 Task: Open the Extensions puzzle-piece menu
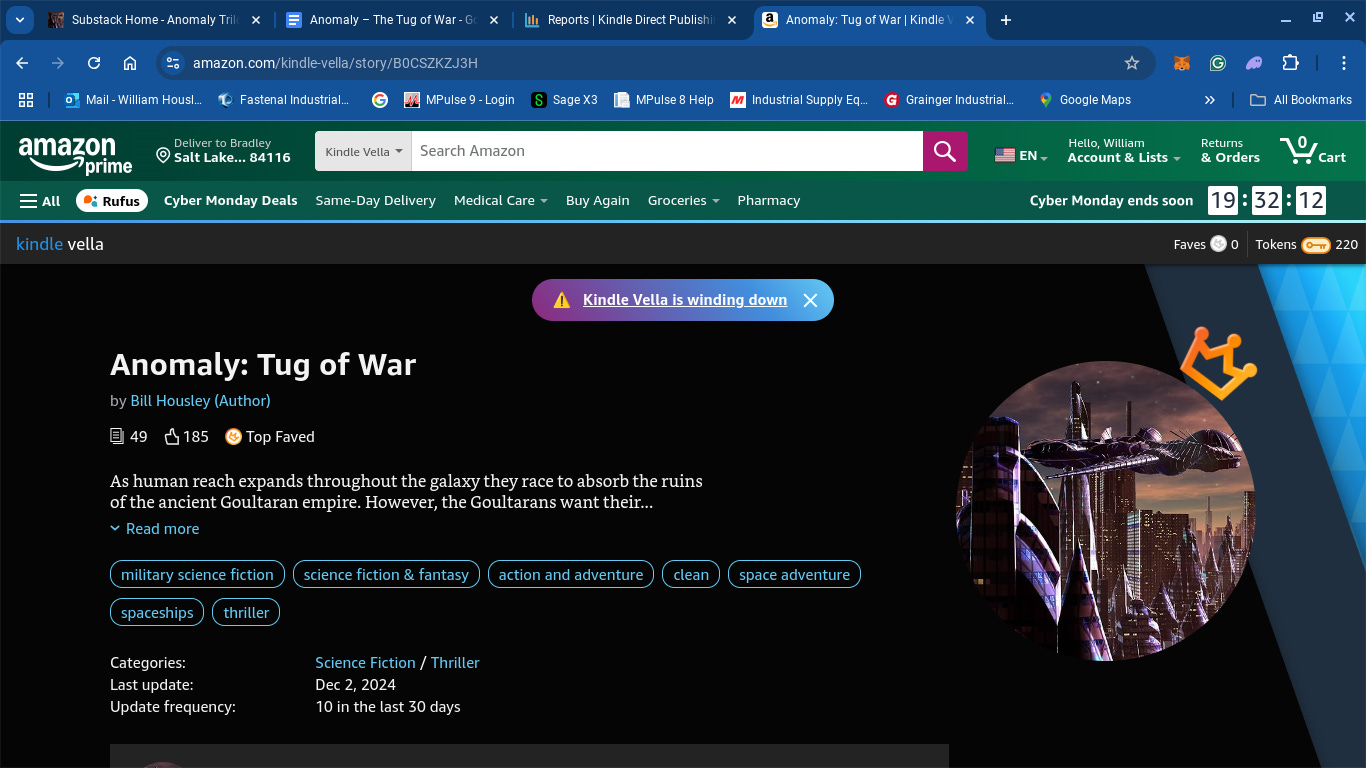click(x=1290, y=63)
